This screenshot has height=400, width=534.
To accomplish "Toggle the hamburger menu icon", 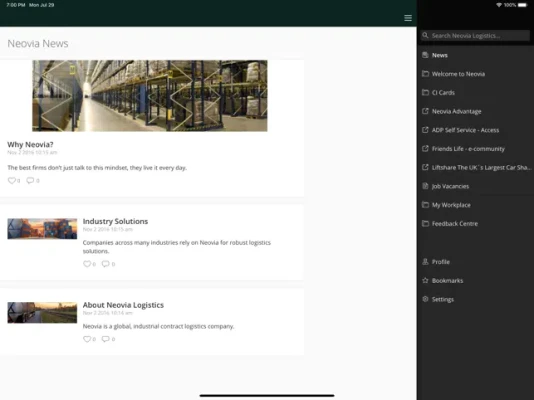I will pyautogui.click(x=408, y=18).
